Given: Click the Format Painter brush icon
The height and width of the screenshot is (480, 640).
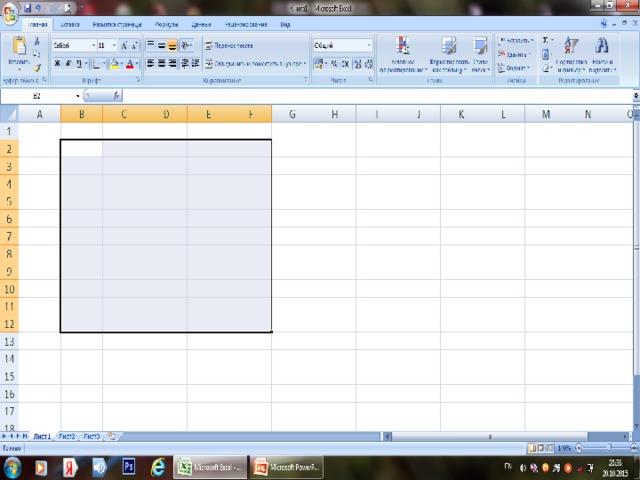Looking at the screenshot, I should [x=37, y=68].
